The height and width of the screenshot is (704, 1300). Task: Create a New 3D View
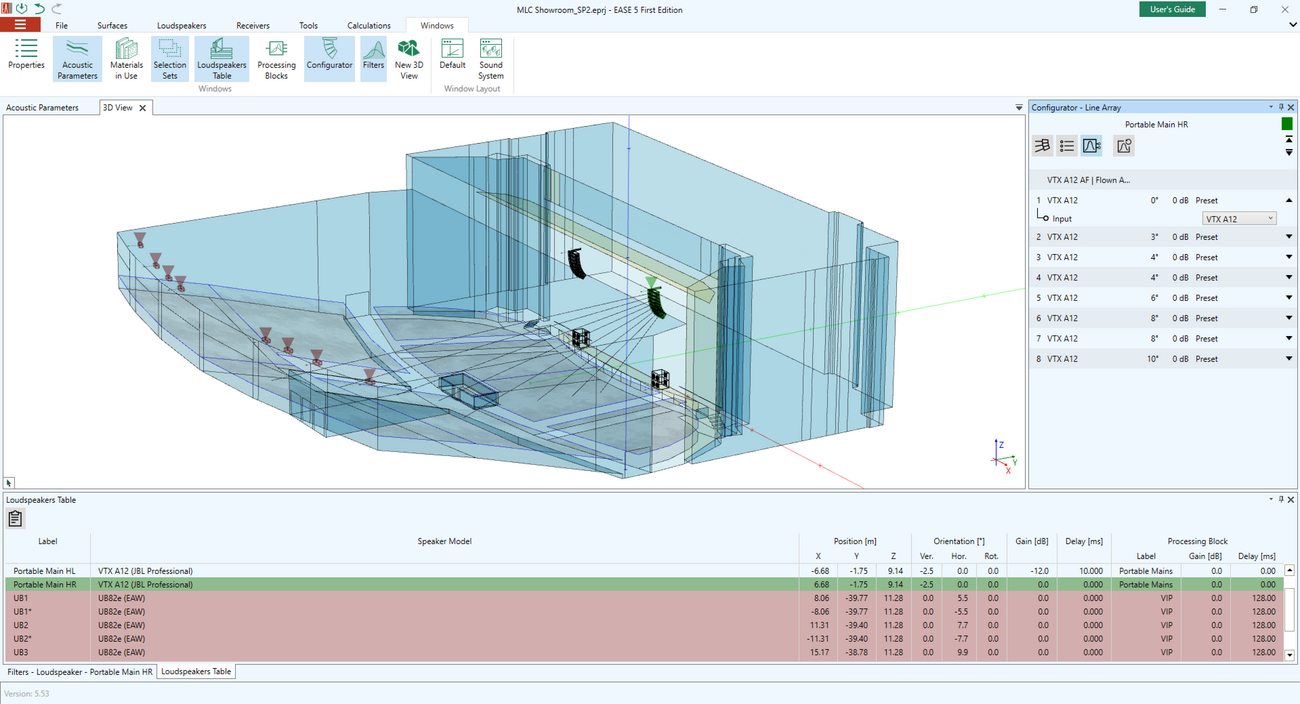click(408, 59)
